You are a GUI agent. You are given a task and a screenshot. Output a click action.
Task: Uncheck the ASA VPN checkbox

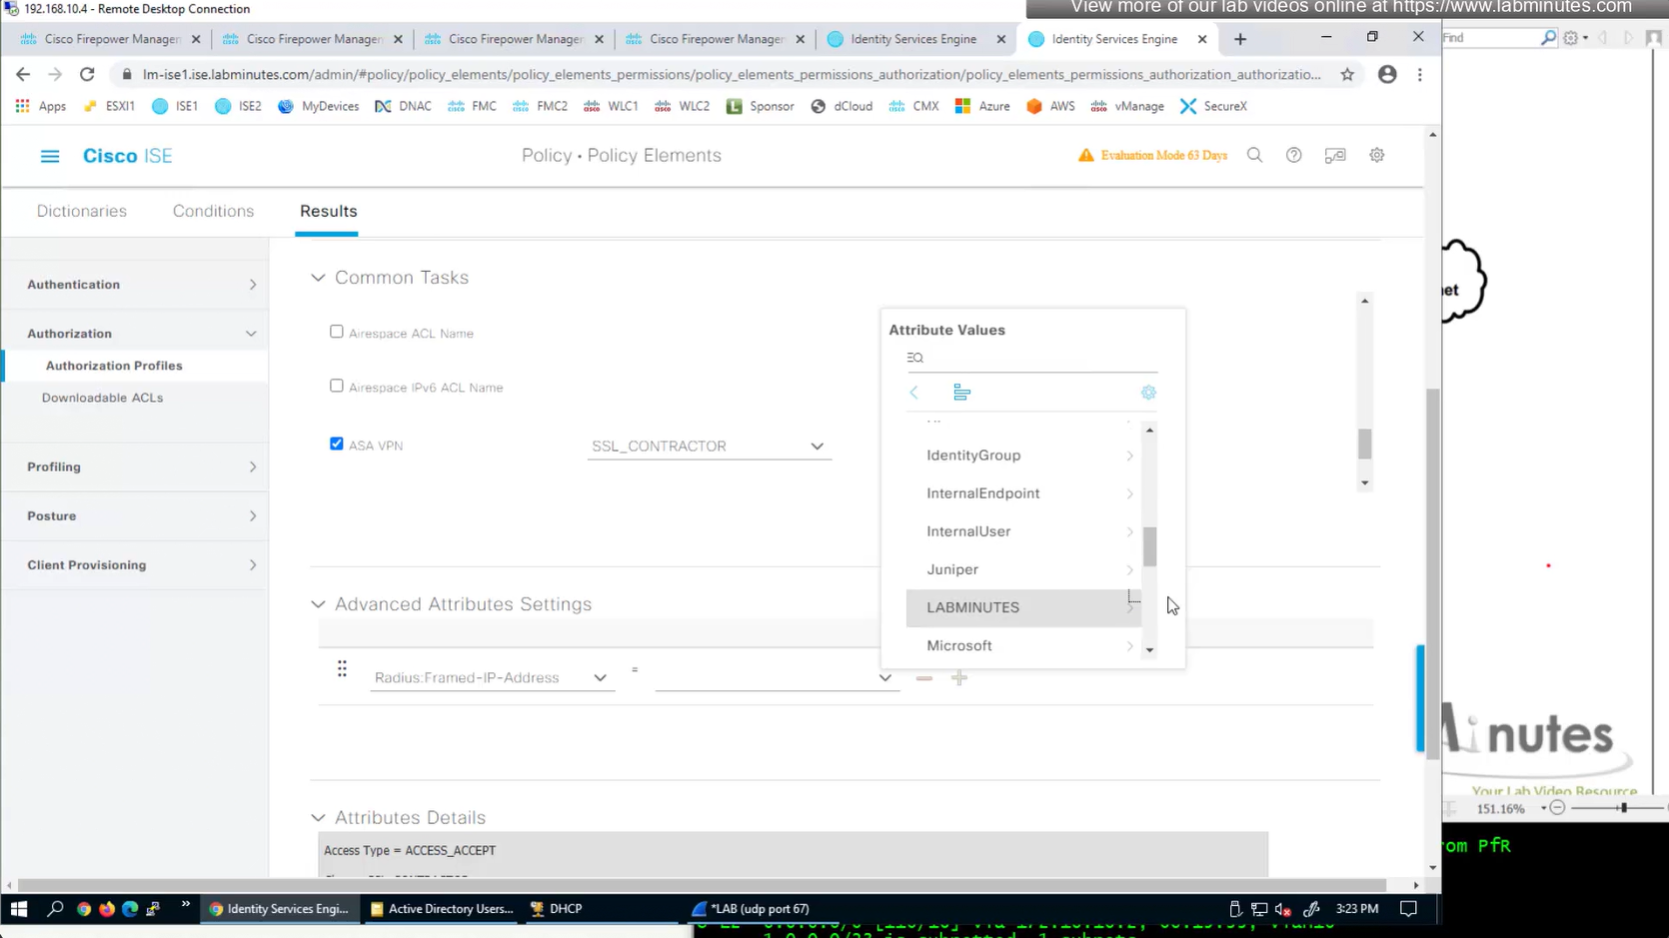coord(336,444)
